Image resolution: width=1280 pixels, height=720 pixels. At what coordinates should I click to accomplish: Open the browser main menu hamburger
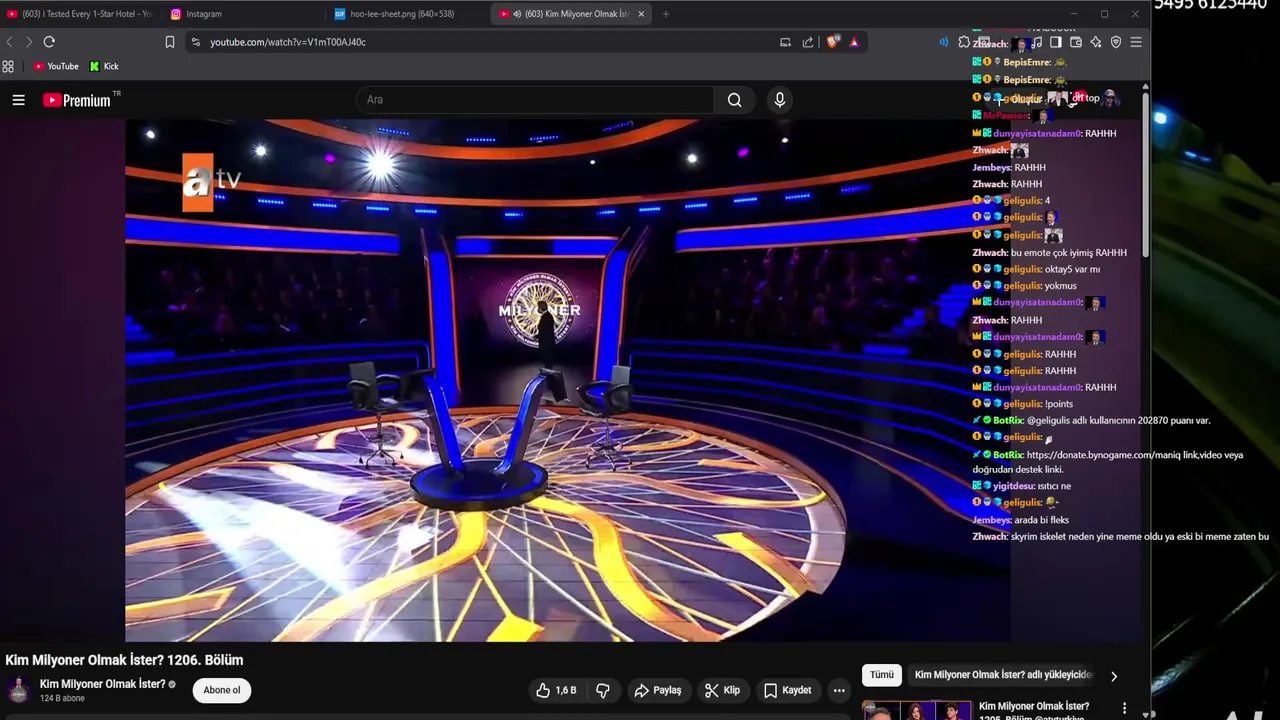click(1136, 42)
